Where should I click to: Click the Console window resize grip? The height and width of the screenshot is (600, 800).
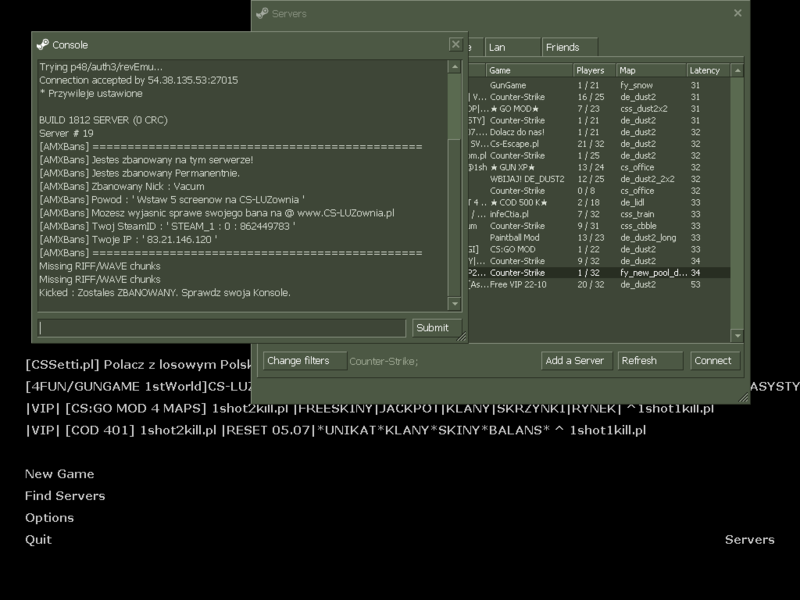click(x=463, y=338)
